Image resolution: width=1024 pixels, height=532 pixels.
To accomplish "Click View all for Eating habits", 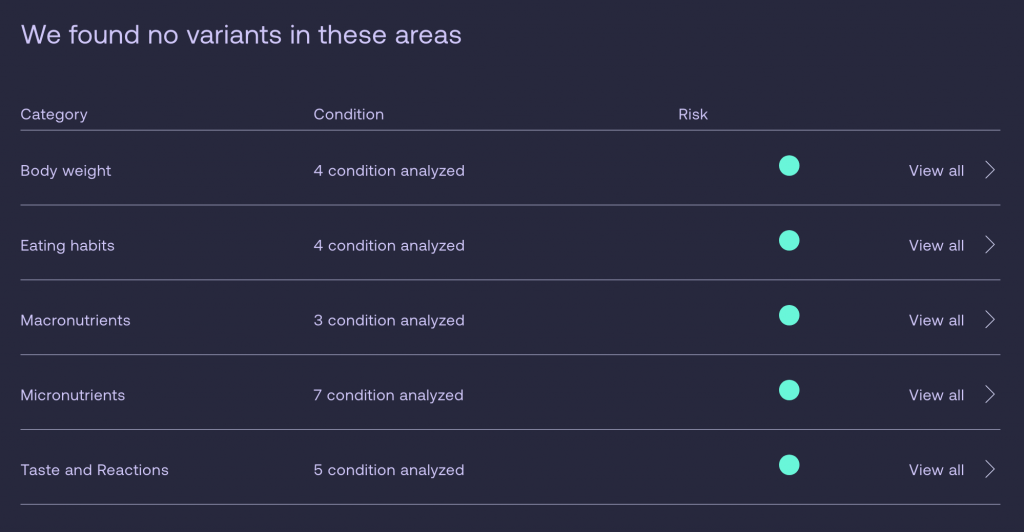I will (x=936, y=245).
